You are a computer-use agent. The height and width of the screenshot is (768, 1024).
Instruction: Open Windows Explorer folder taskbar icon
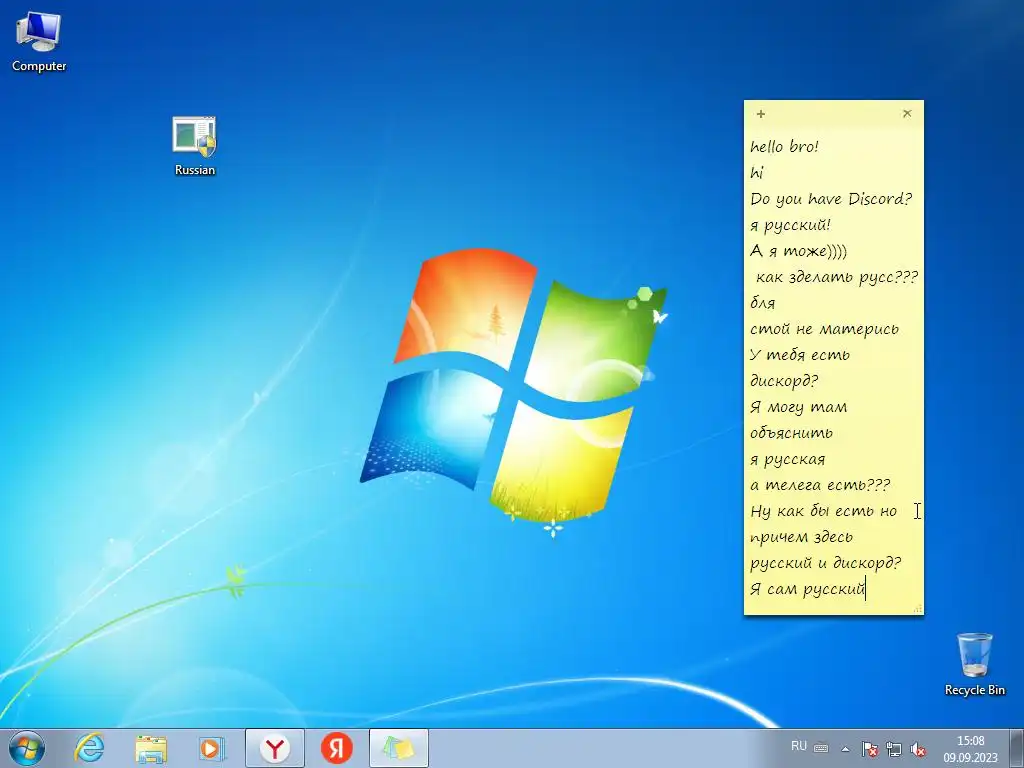click(x=151, y=748)
